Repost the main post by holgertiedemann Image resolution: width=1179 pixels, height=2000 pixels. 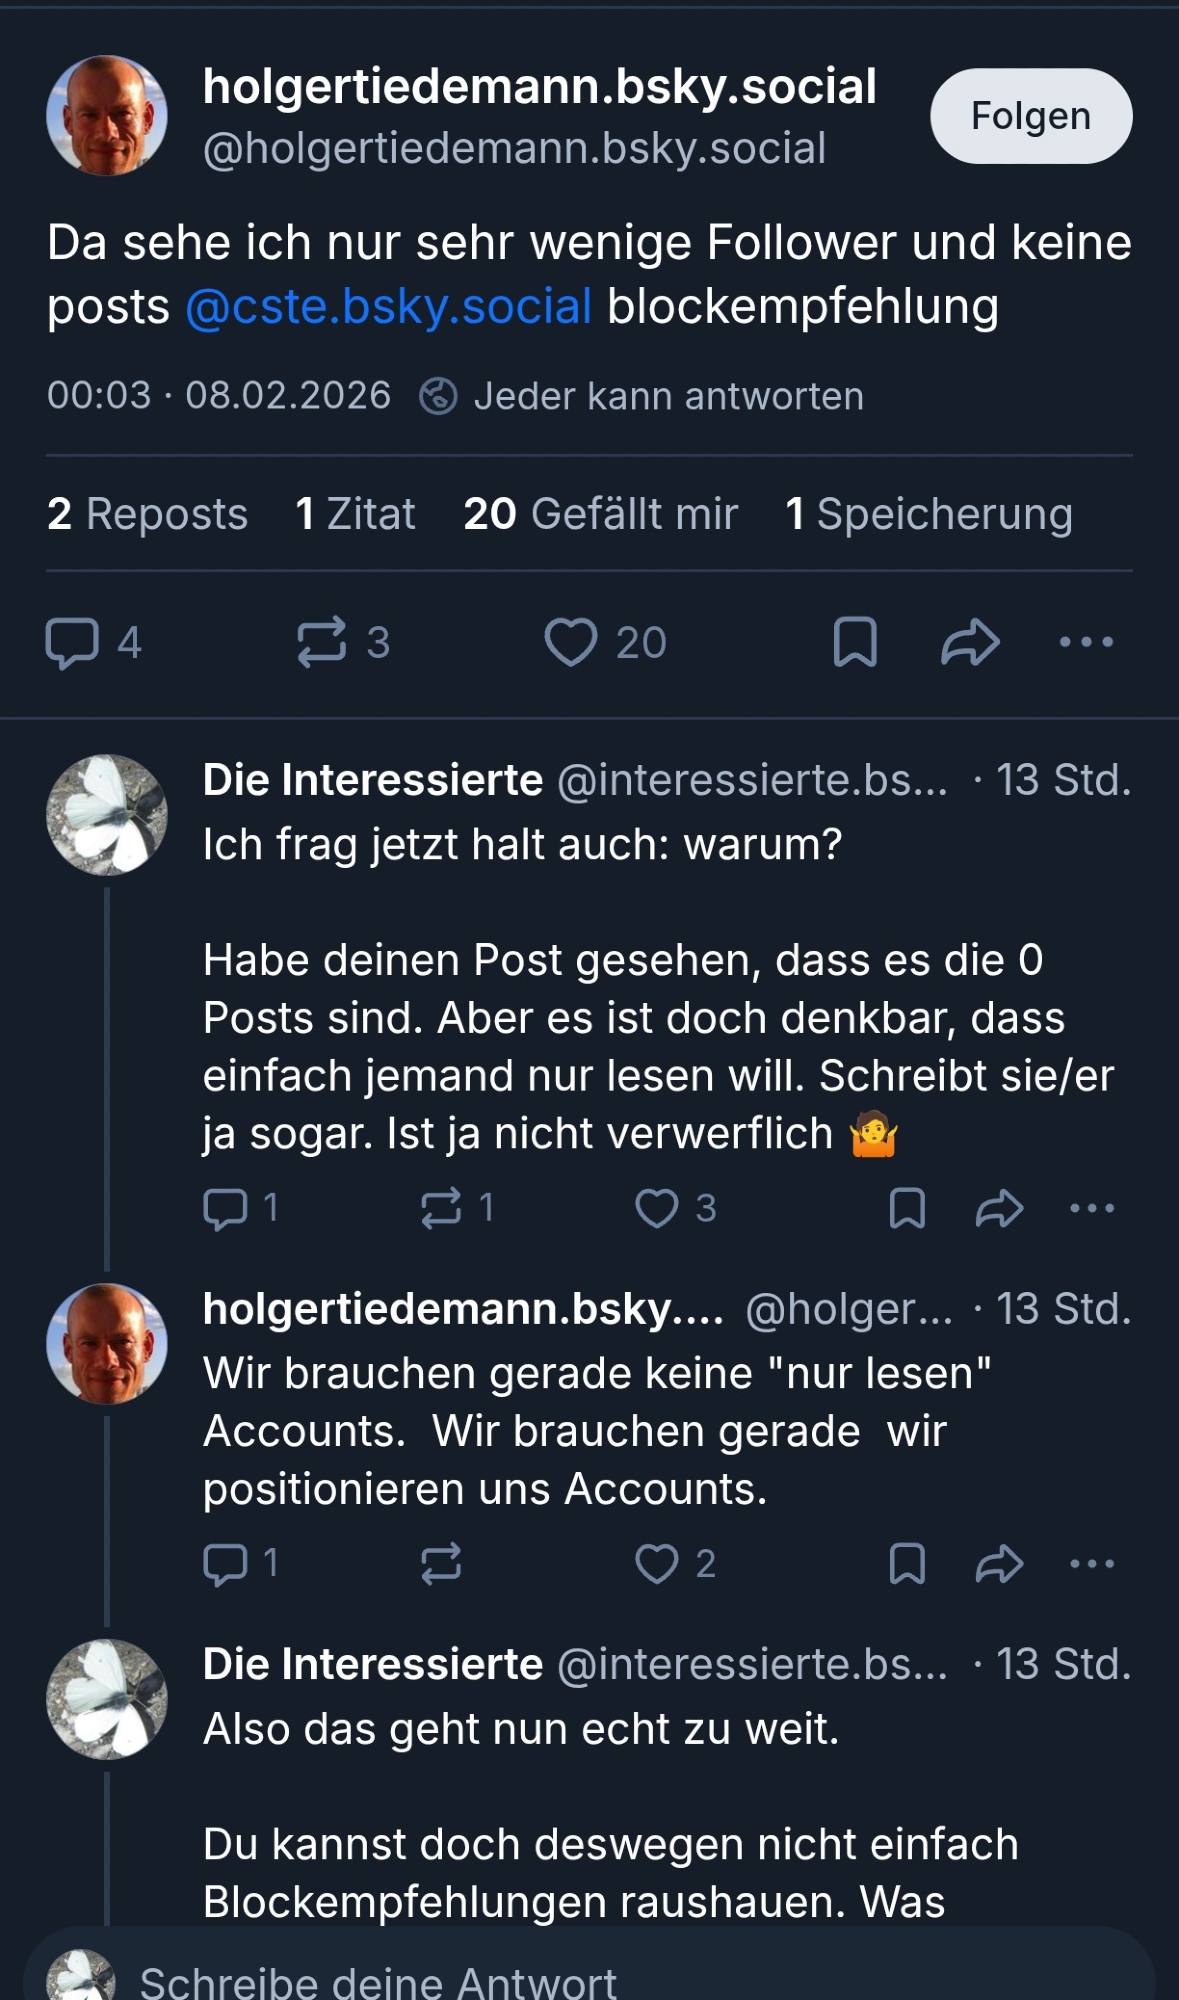tap(322, 642)
